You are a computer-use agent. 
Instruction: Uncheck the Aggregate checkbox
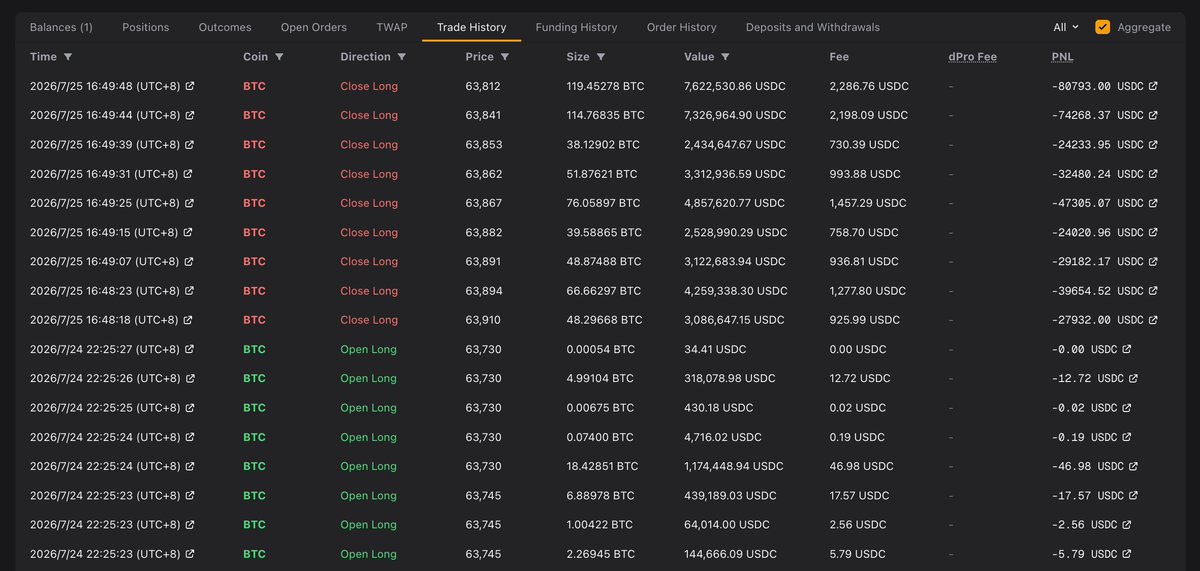coord(1102,27)
